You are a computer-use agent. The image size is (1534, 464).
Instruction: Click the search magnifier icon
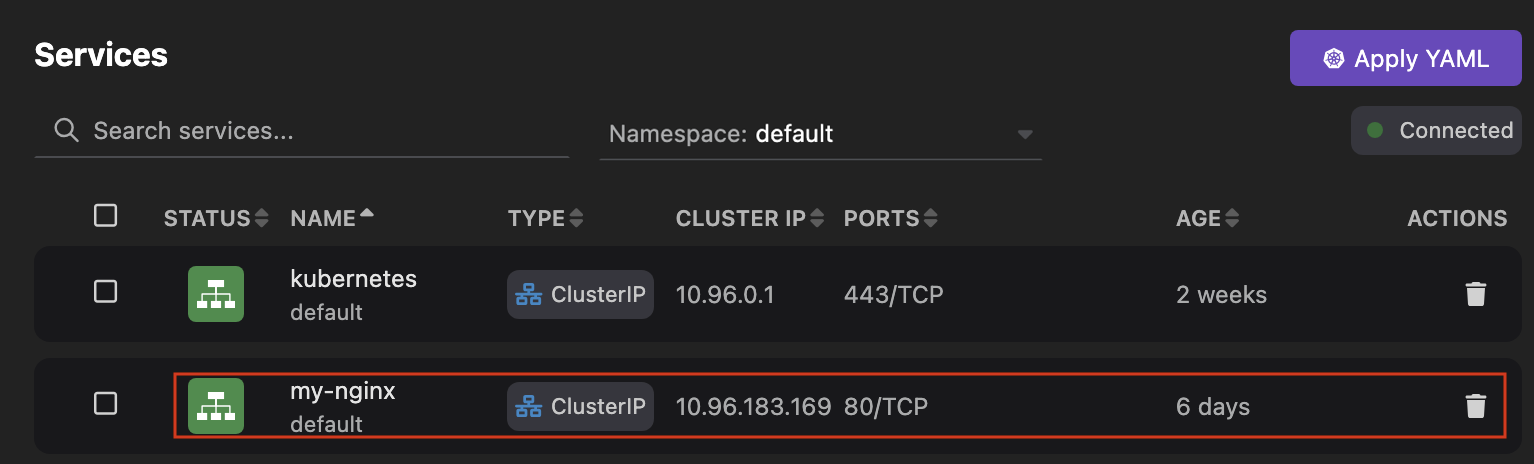(x=66, y=131)
